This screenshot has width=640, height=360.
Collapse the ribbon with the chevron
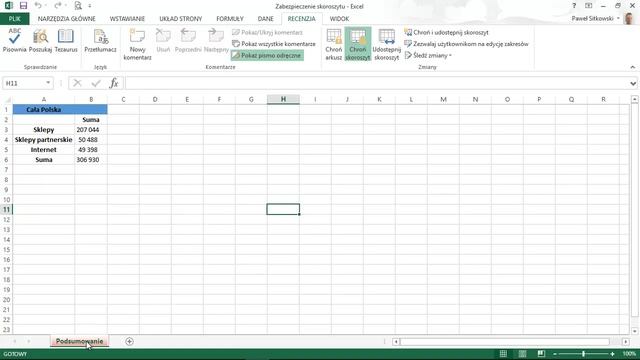(x=633, y=67)
